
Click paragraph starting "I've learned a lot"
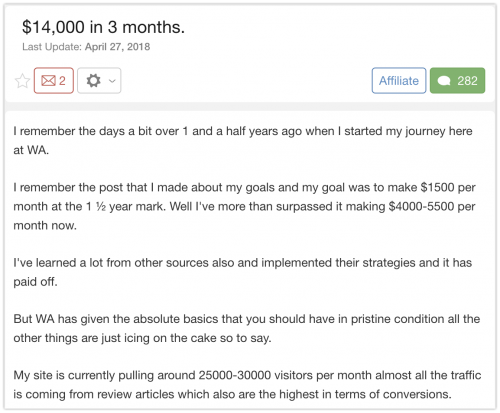pos(243,272)
